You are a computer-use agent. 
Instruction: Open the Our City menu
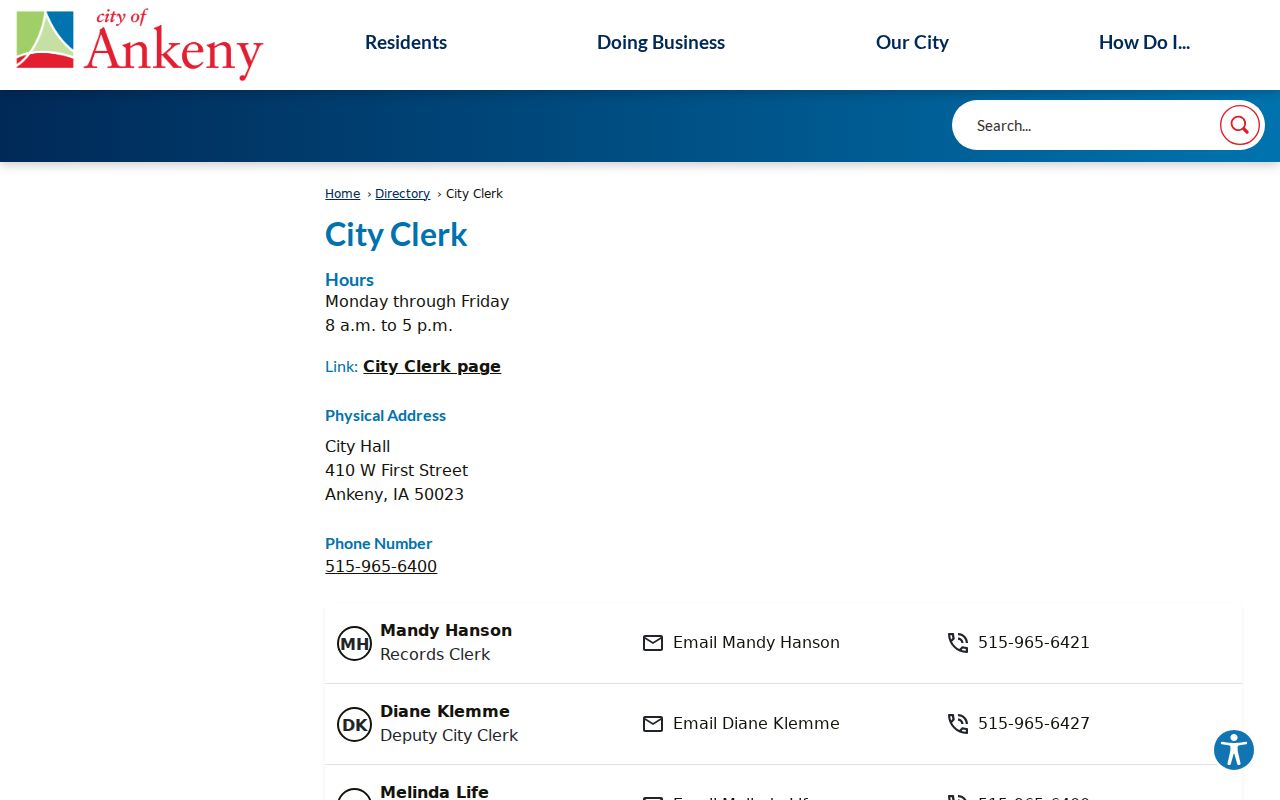point(912,42)
